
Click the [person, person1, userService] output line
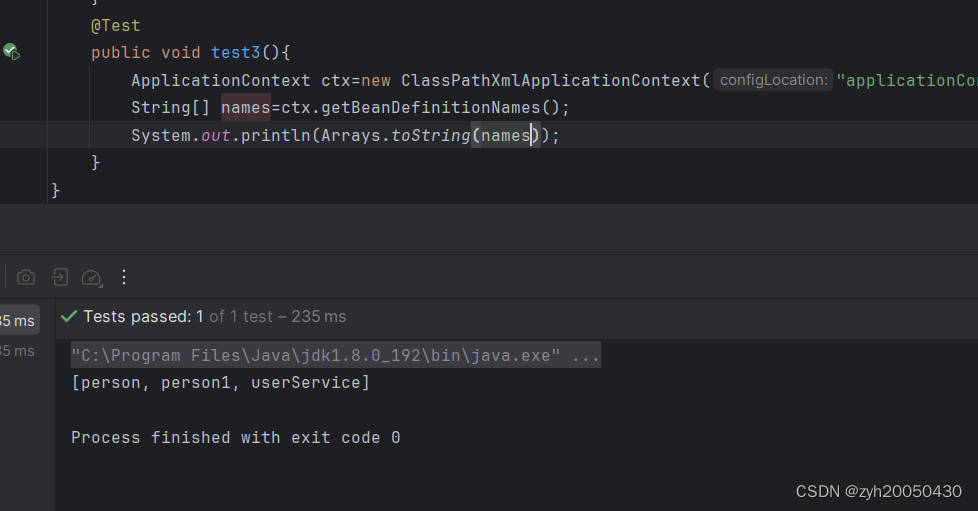coord(220,382)
